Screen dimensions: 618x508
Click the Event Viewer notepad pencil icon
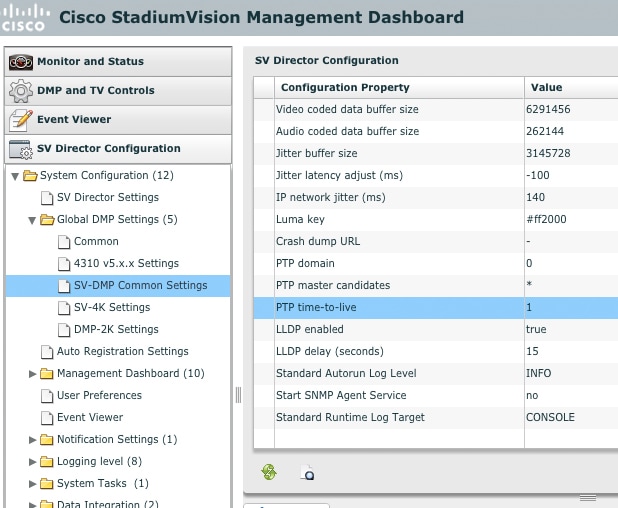(x=21, y=120)
